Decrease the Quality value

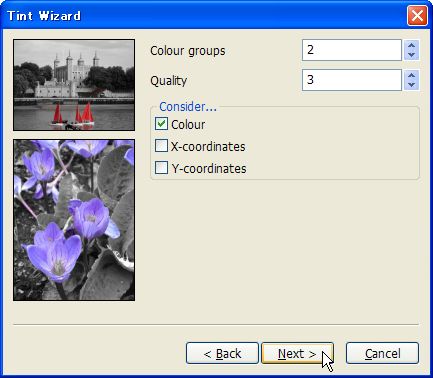pyautogui.click(x=411, y=85)
